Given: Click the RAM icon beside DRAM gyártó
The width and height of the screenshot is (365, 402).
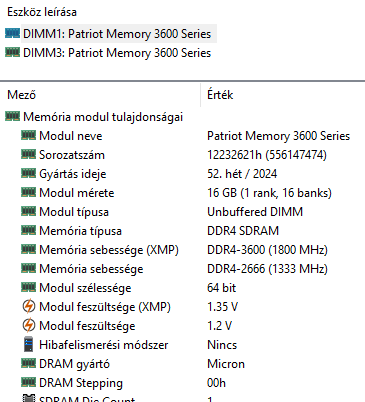Looking at the screenshot, I should coord(29,363).
